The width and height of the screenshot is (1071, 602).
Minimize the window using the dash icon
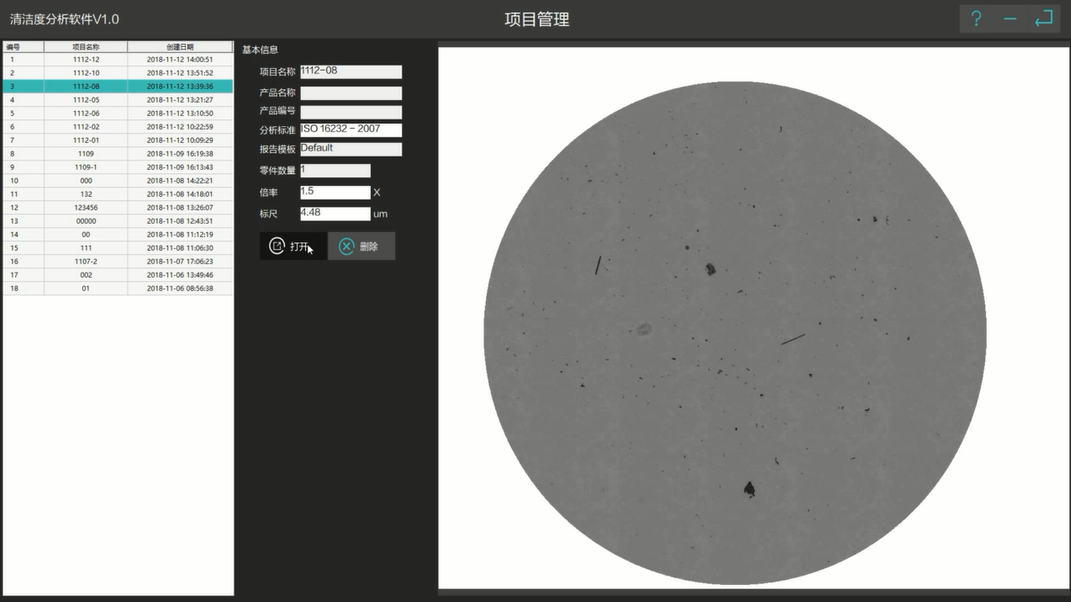[1010, 19]
